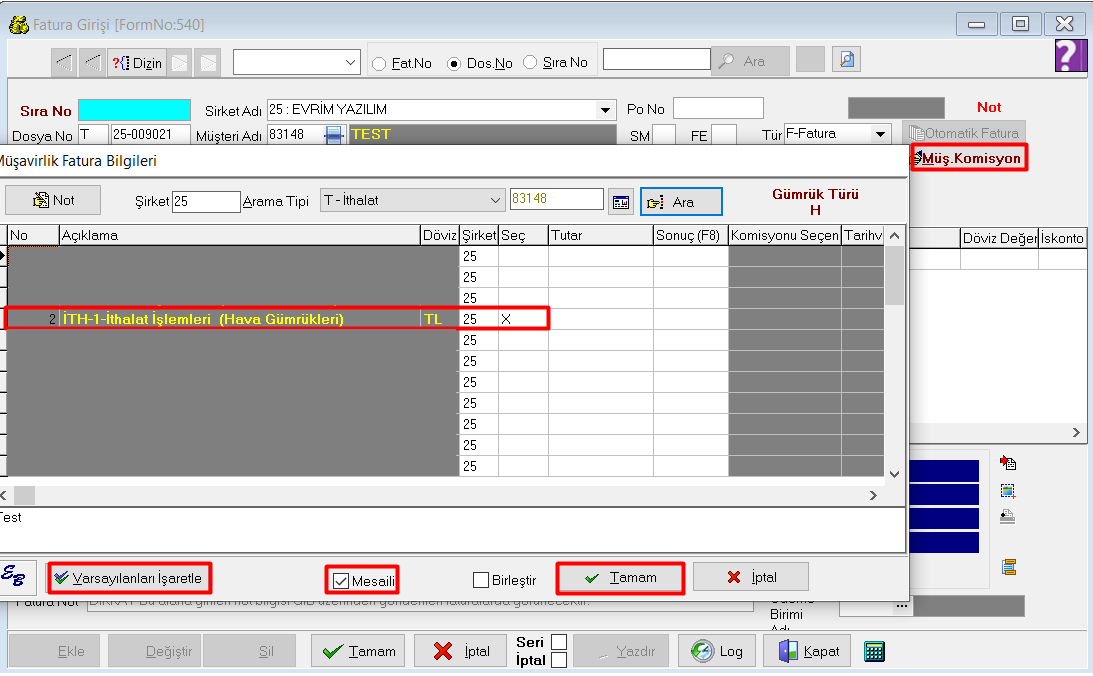Click Varsayılanları İşaretle button

(130, 578)
